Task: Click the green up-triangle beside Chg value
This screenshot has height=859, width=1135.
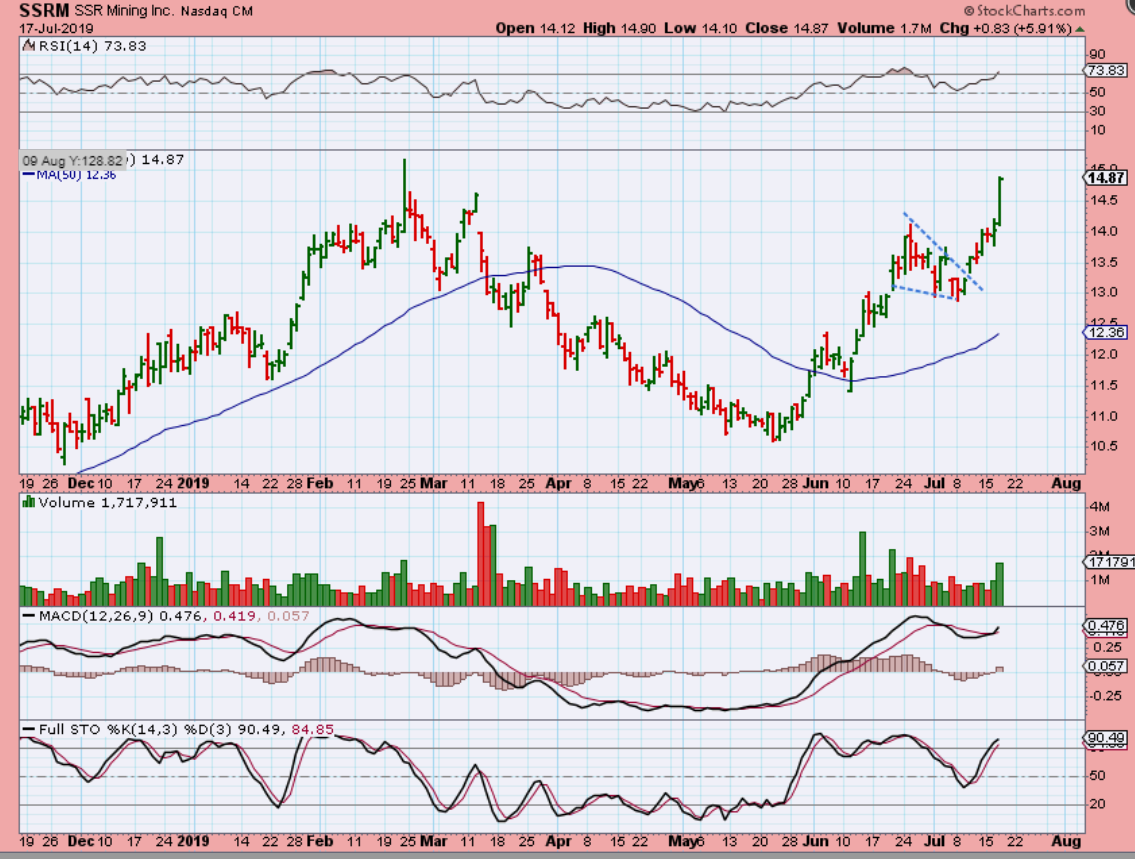Action: coord(1081,30)
